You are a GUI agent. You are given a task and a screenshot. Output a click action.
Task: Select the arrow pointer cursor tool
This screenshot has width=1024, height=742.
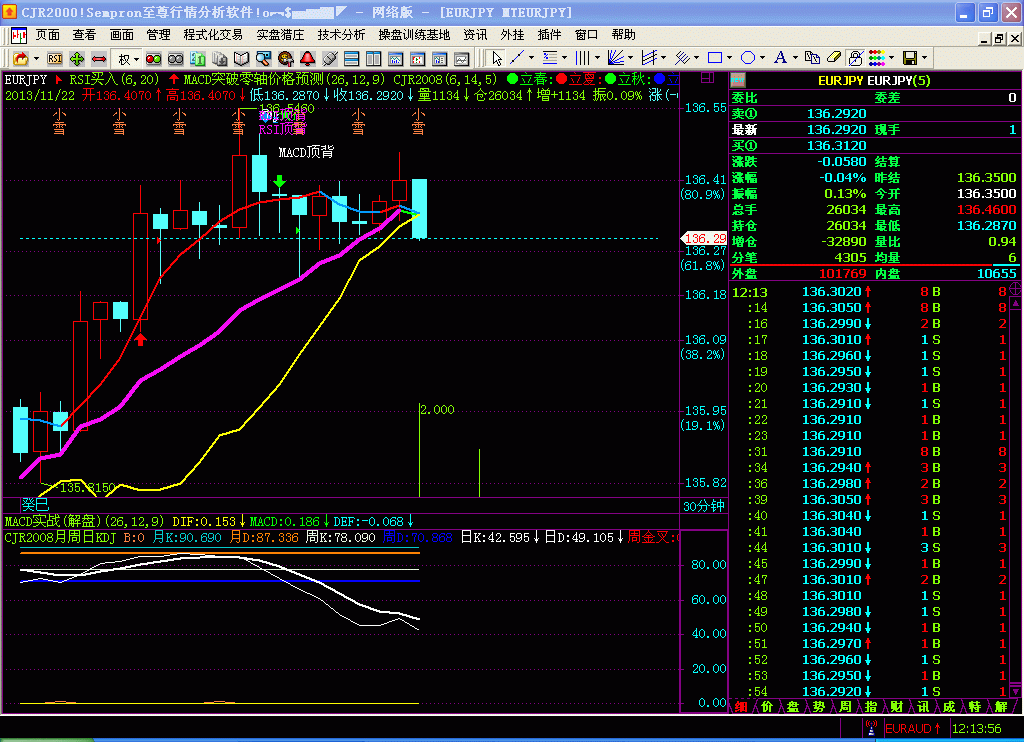point(497,58)
